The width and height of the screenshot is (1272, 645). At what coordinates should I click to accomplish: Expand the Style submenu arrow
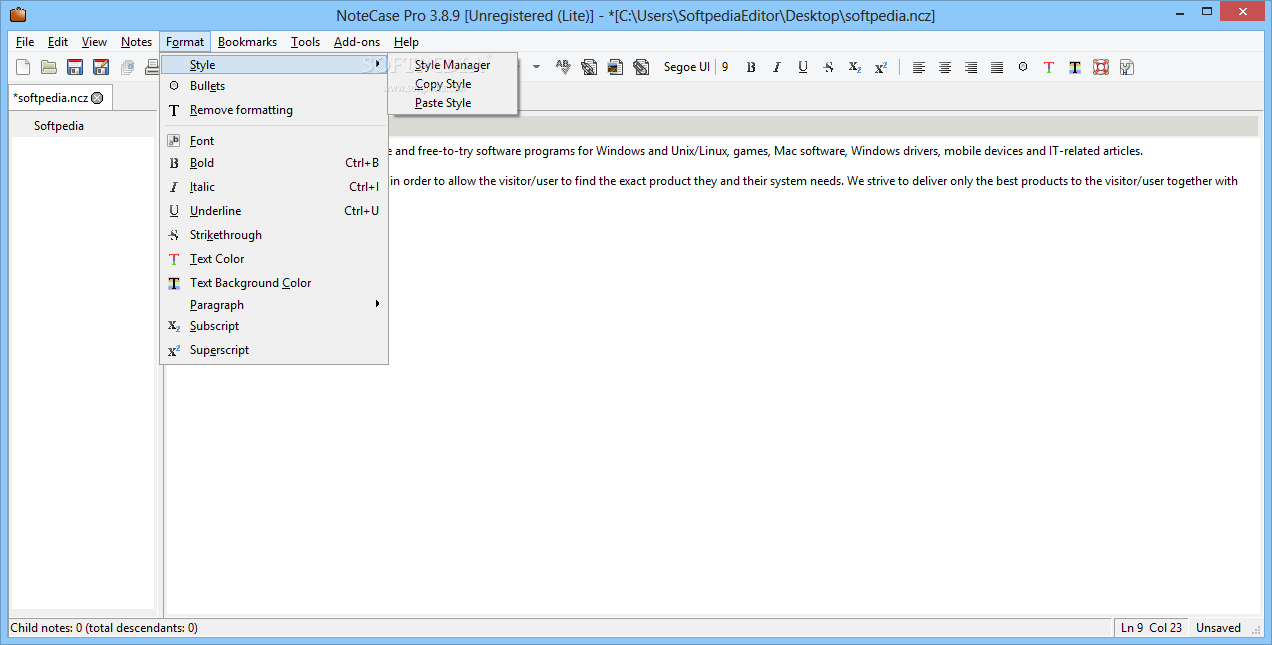(x=378, y=64)
